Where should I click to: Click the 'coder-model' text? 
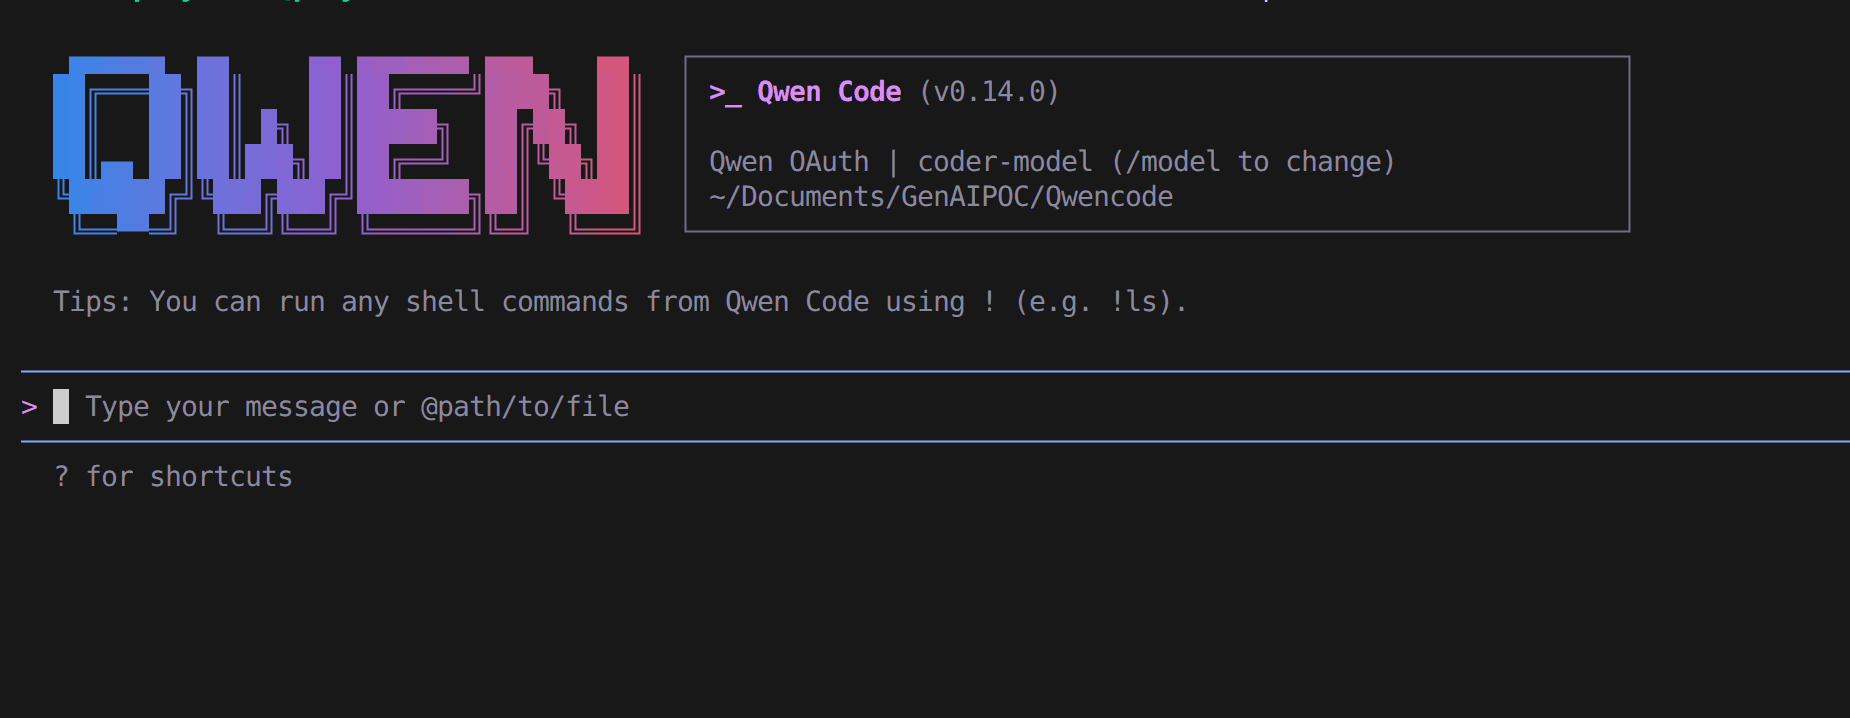[1004, 162]
